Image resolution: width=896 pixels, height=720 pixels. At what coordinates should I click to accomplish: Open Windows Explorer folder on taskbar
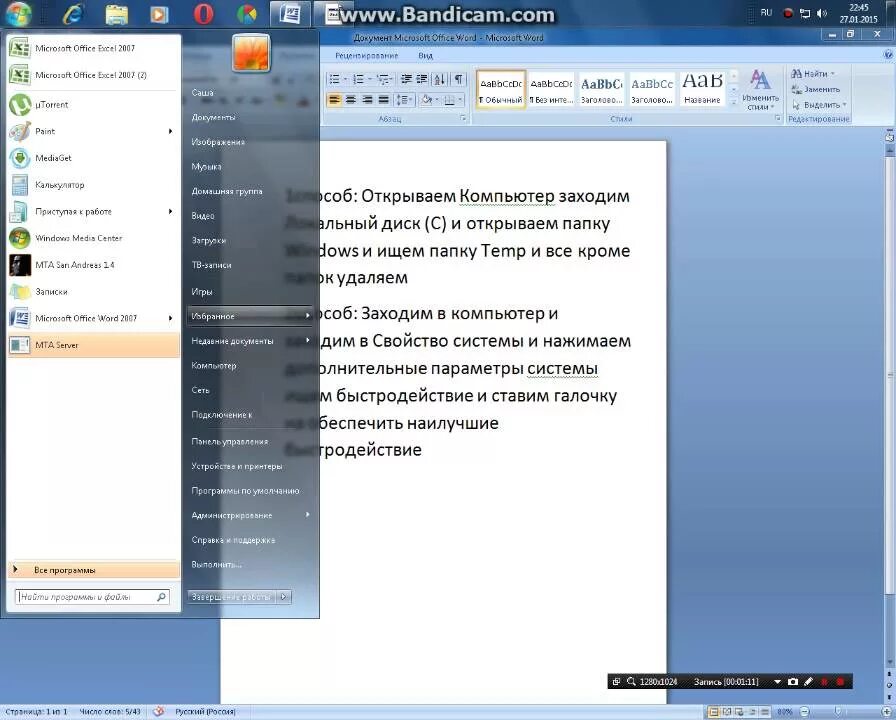(117, 14)
